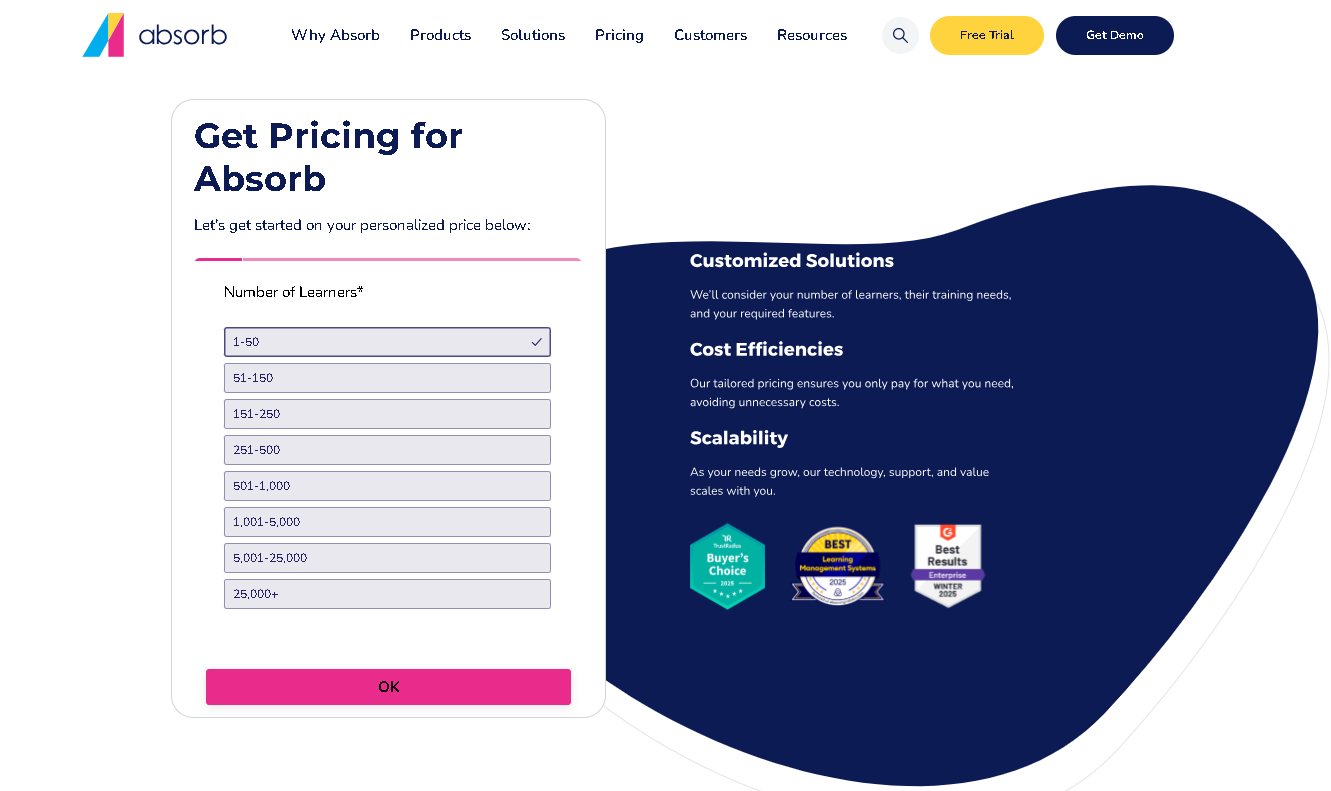Select the 251-500 learners option
Viewport: 1331px width, 791px height.
pos(387,450)
